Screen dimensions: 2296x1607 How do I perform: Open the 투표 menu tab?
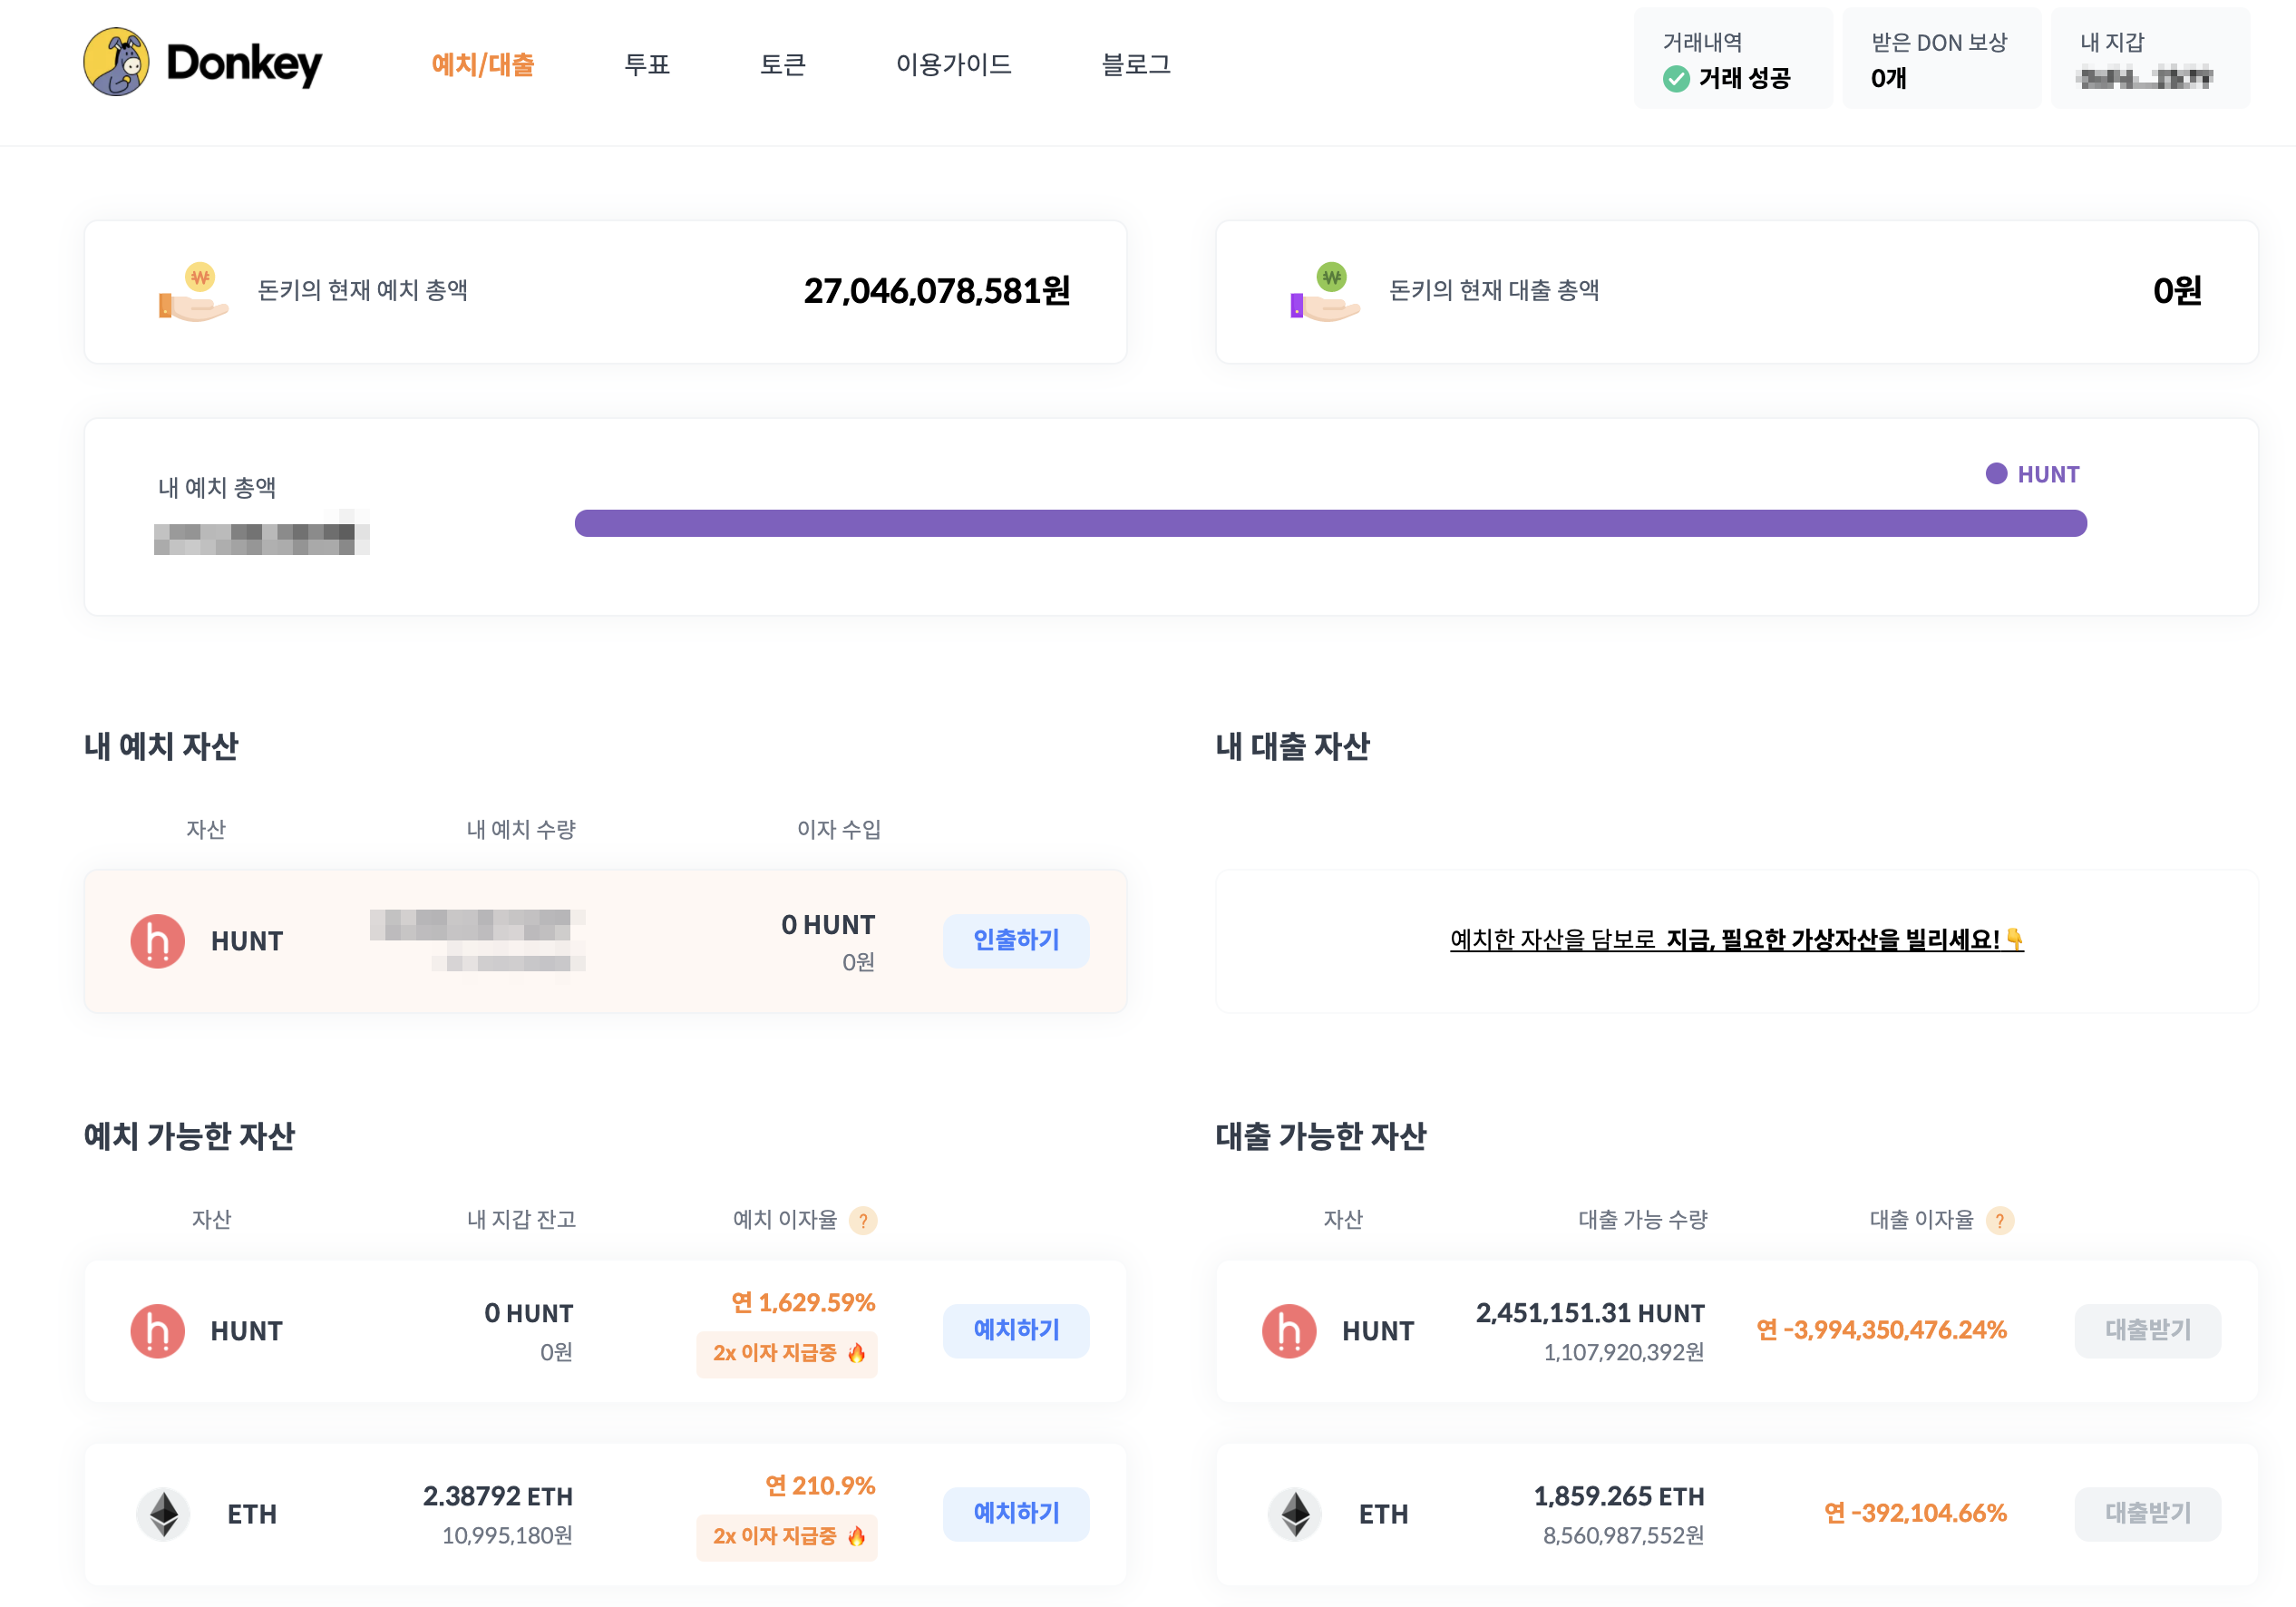[x=647, y=65]
